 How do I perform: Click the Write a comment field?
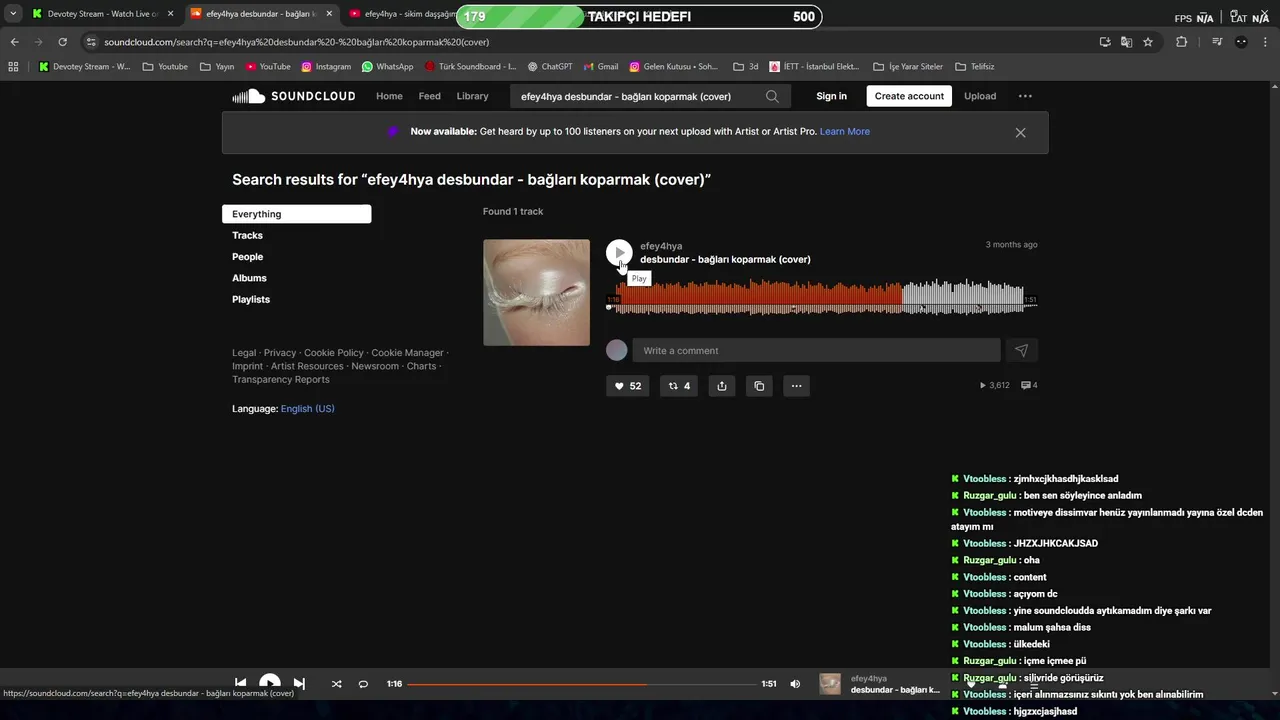[x=816, y=350]
